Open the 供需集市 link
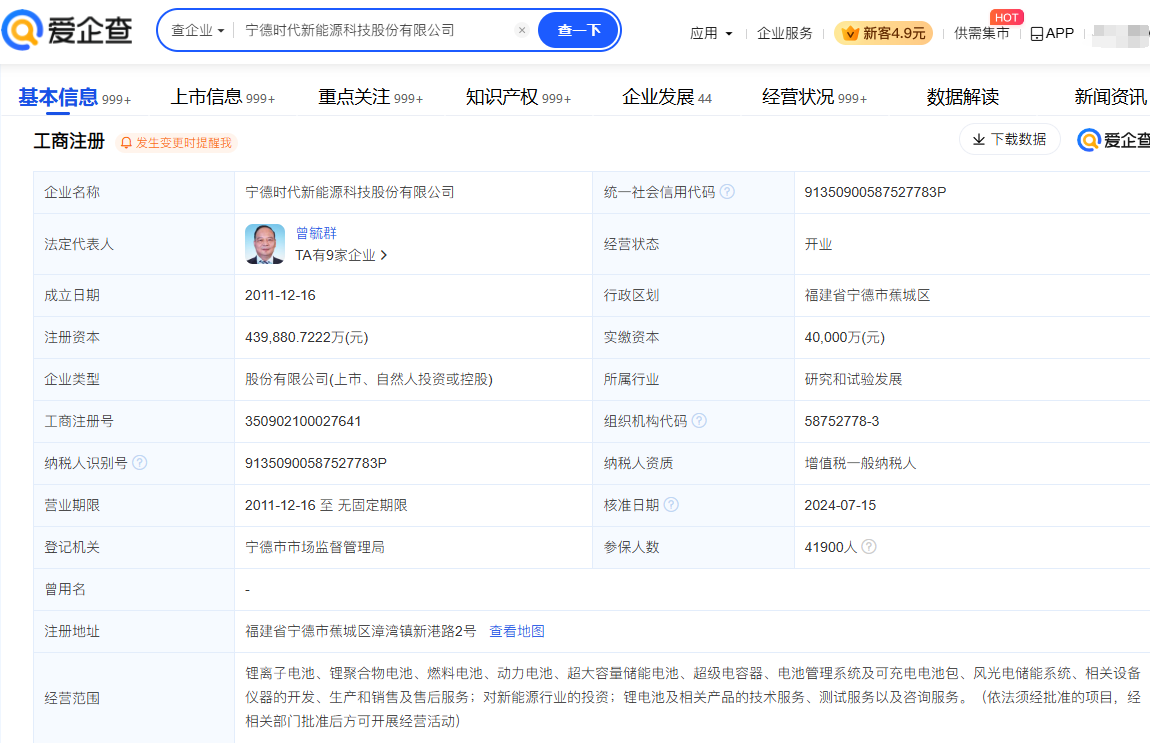This screenshot has width=1150, height=743. 981,34
